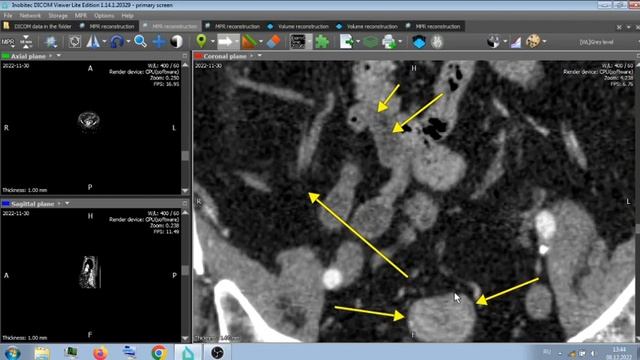Open the Network menu
This screenshot has width=640, height=360.
pyautogui.click(x=30, y=16)
